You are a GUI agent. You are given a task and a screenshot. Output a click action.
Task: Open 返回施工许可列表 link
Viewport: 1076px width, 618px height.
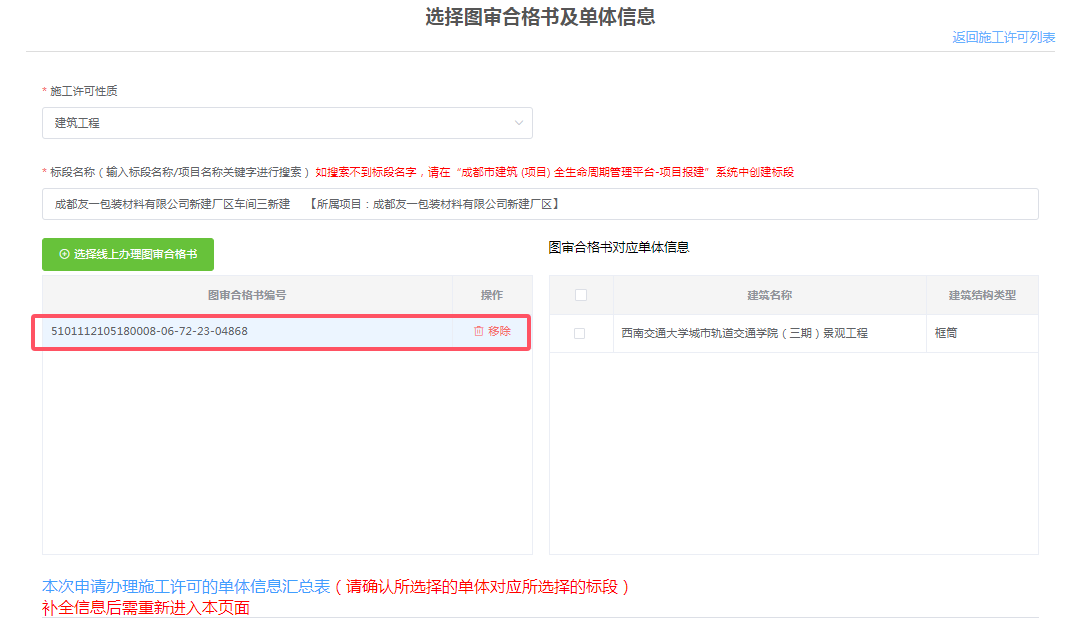(x=1003, y=38)
